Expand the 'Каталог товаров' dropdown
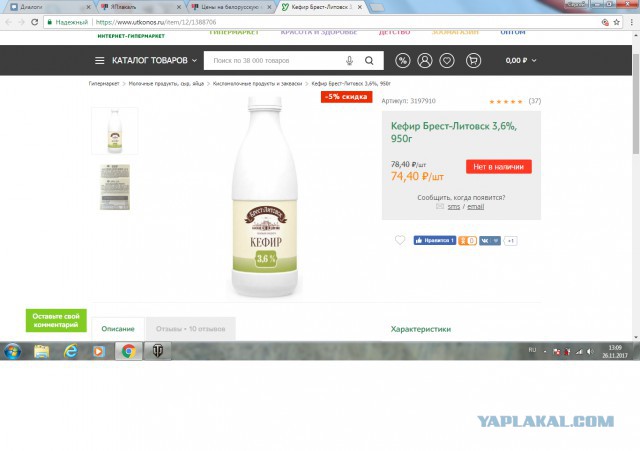Image resolution: width=640 pixels, height=451 pixels. point(154,61)
